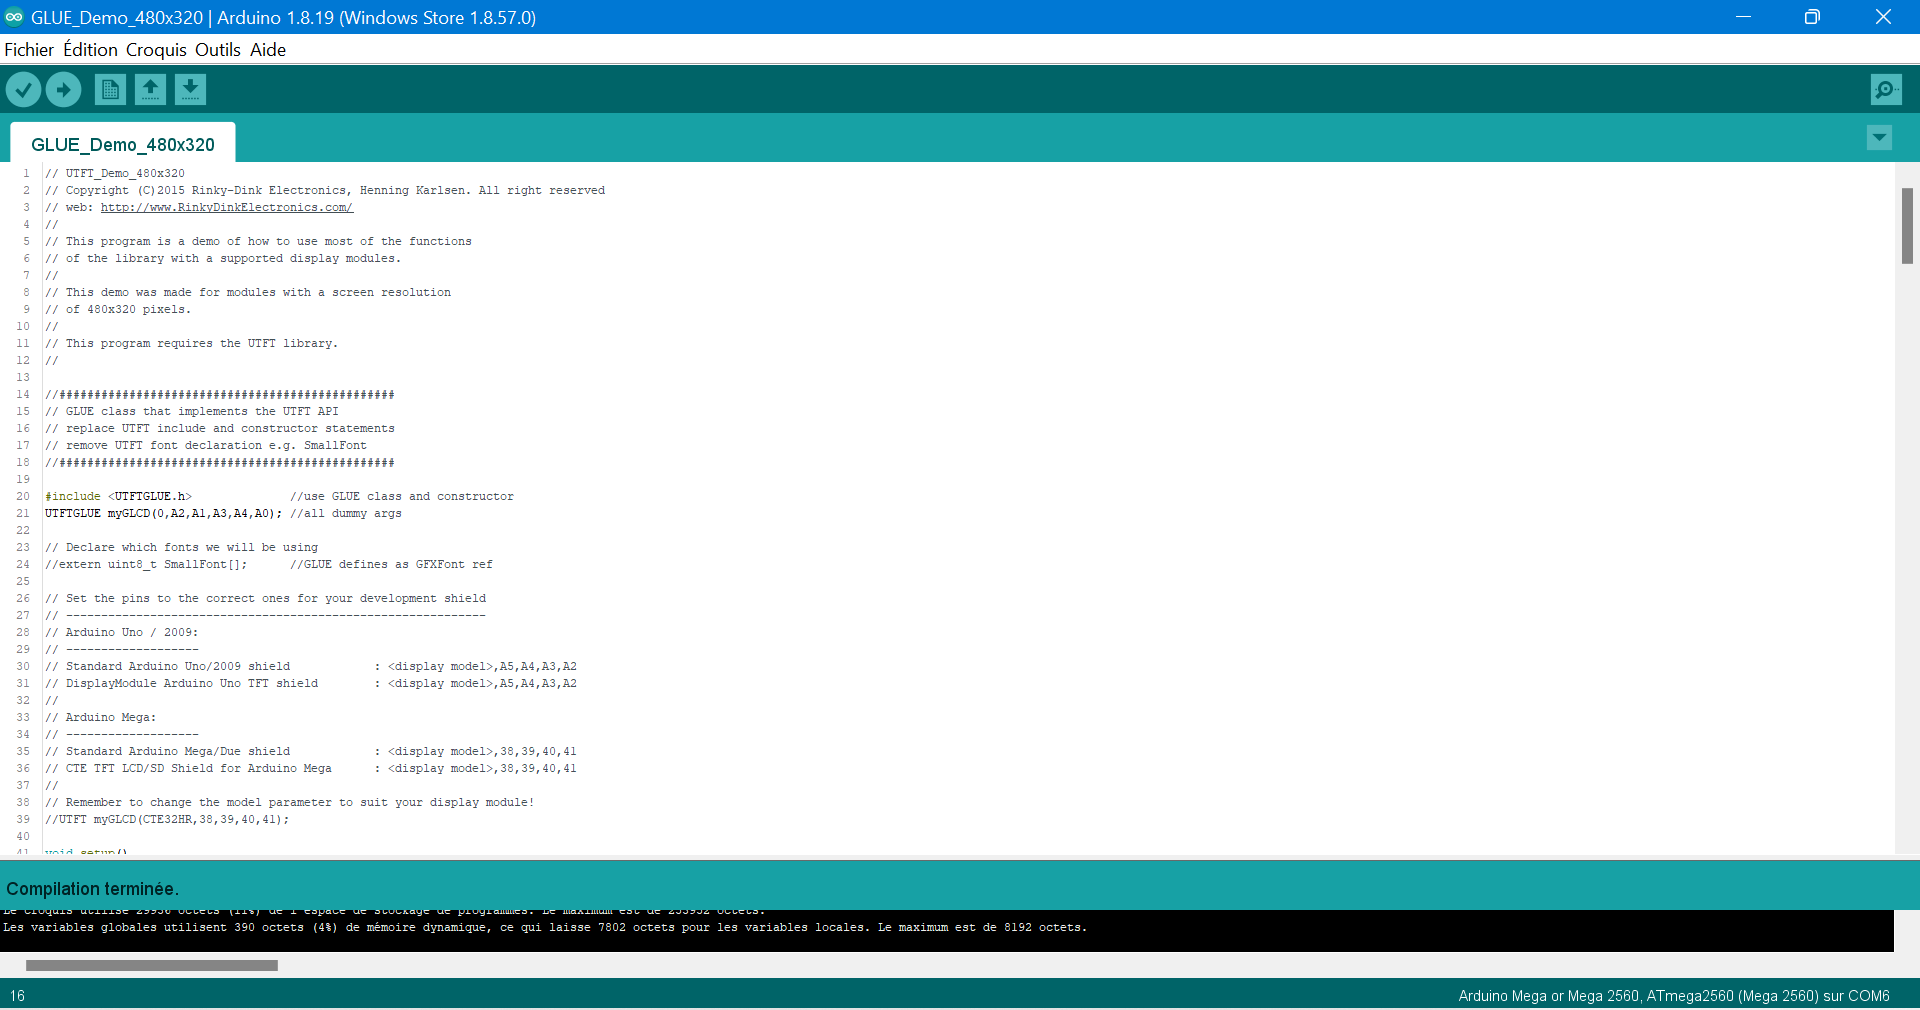Click the Verify sketch checkmark icon
This screenshot has width=1920, height=1010.
pyautogui.click(x=23, y=90)
